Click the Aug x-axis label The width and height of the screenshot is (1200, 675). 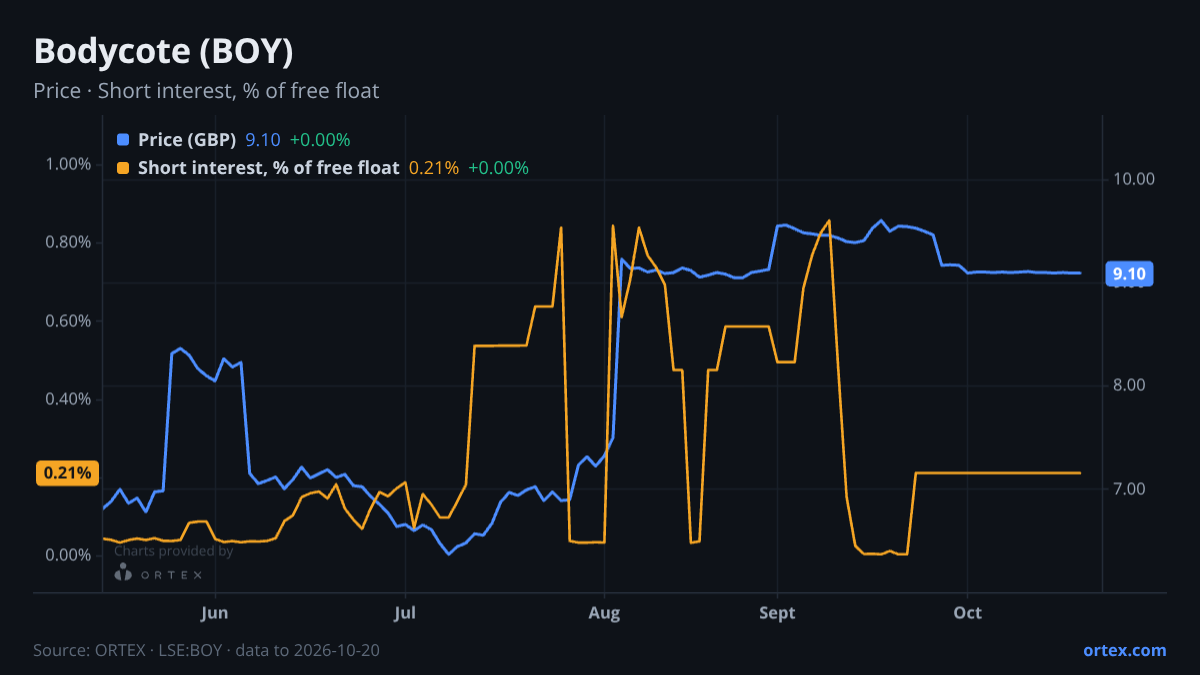click(x=605, y=613)
